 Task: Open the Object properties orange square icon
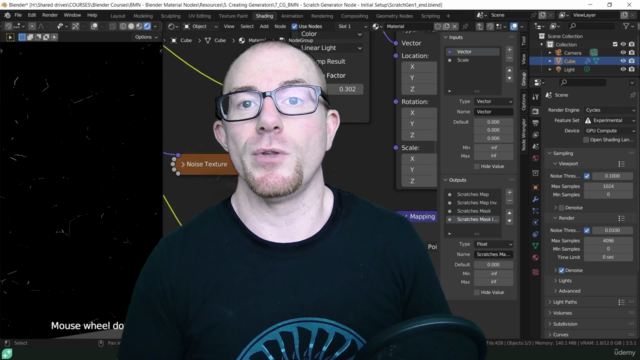pyautogui.click(x=536, y=187)
